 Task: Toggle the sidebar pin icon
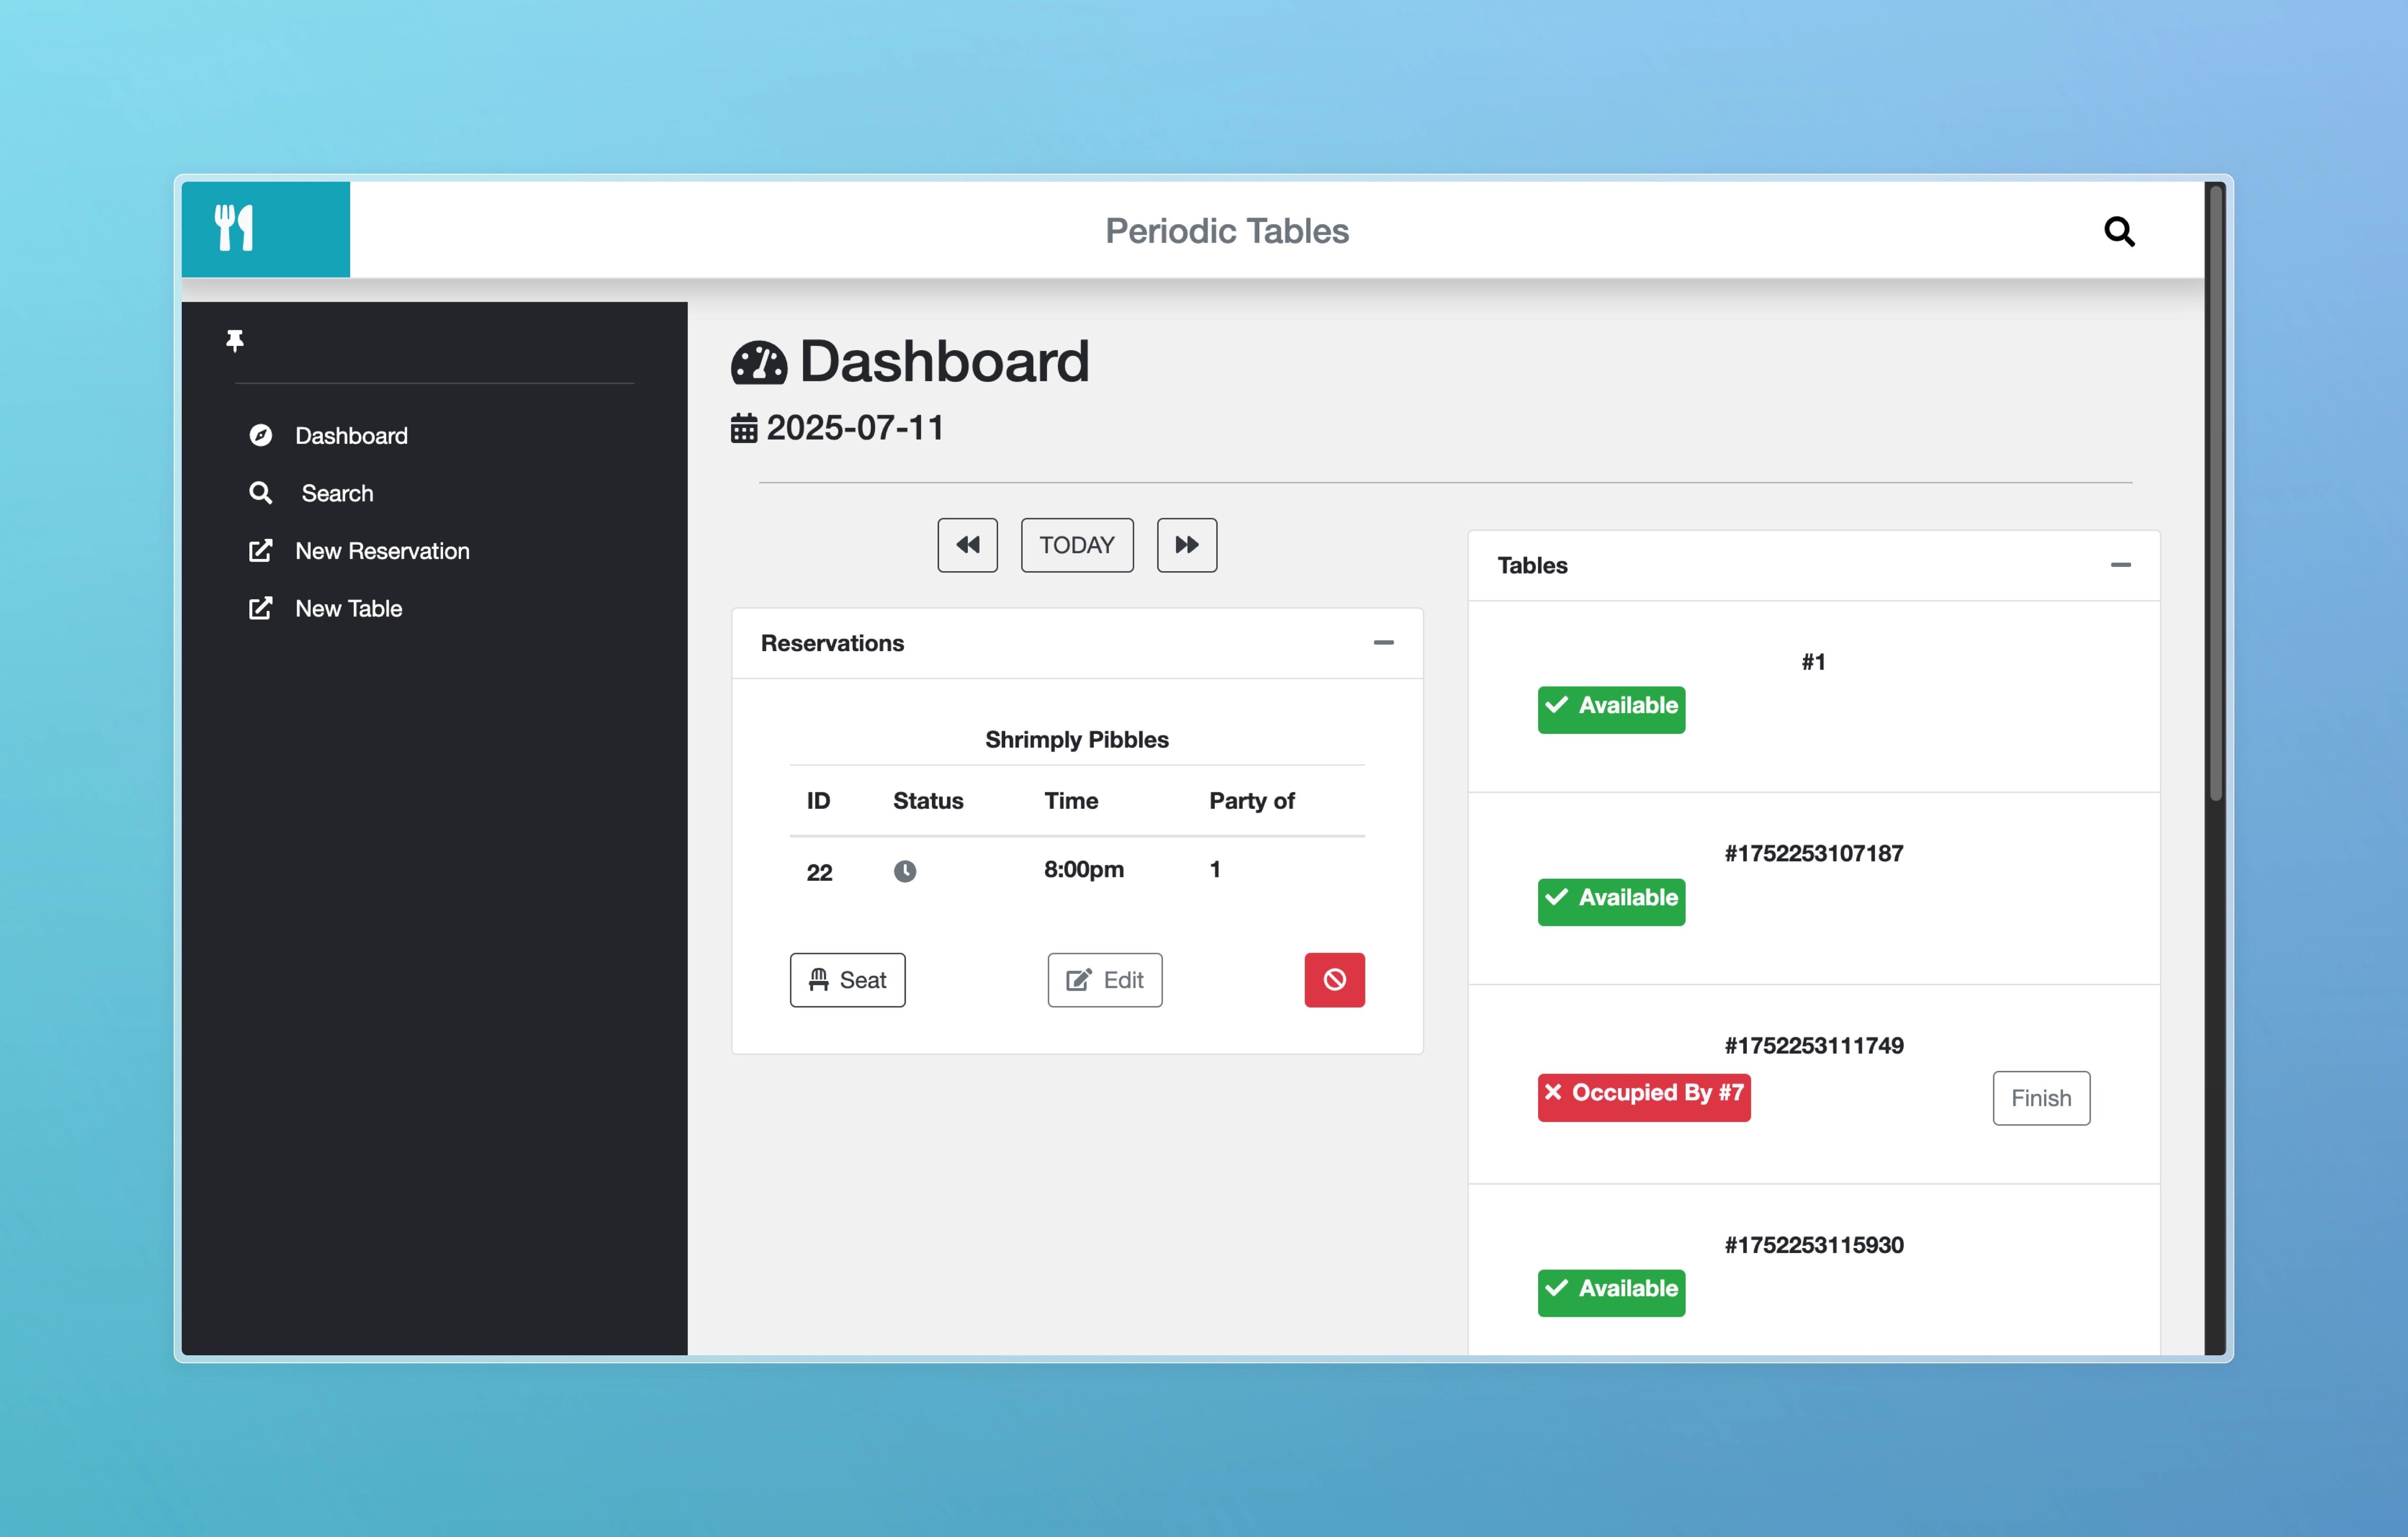click(x=235, y=341)
